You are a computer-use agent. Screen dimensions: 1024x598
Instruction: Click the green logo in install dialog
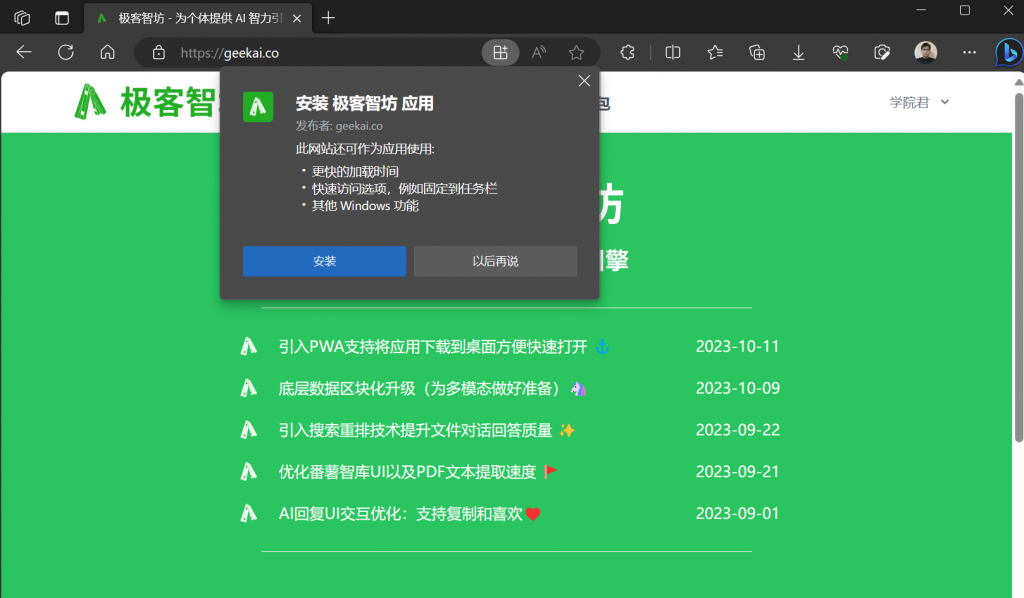click(258, 106)
